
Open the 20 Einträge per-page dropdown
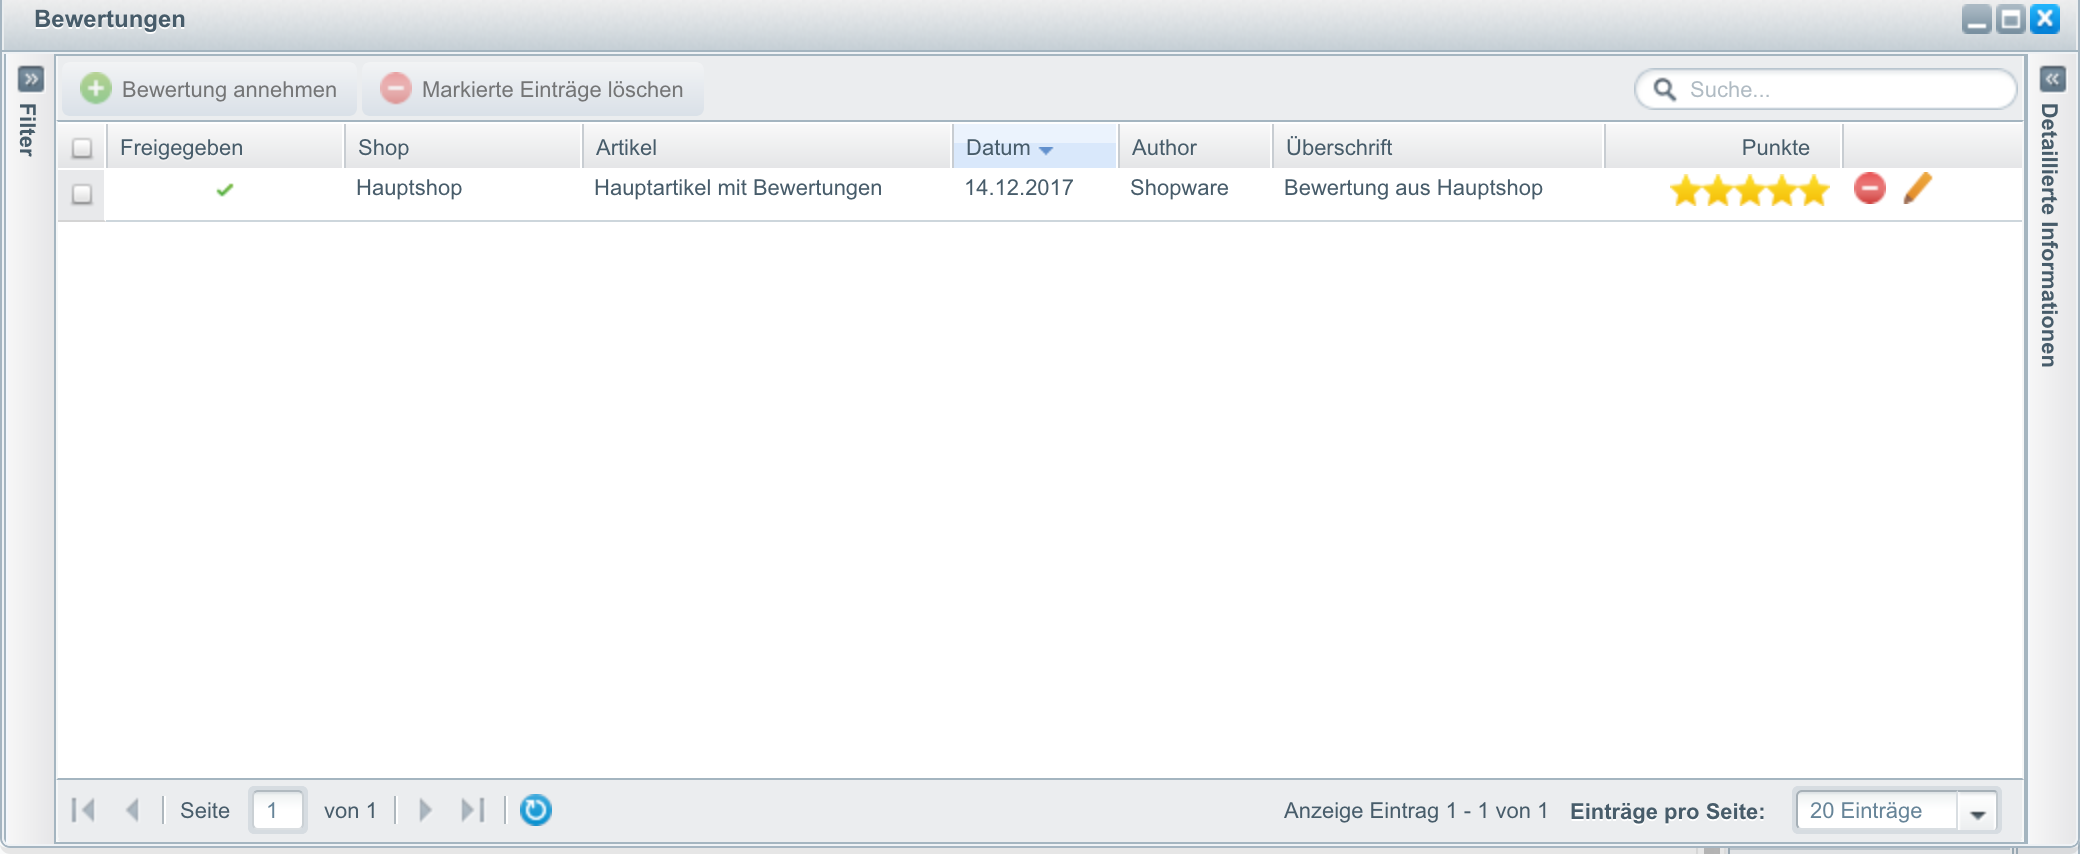(1897, 810)
